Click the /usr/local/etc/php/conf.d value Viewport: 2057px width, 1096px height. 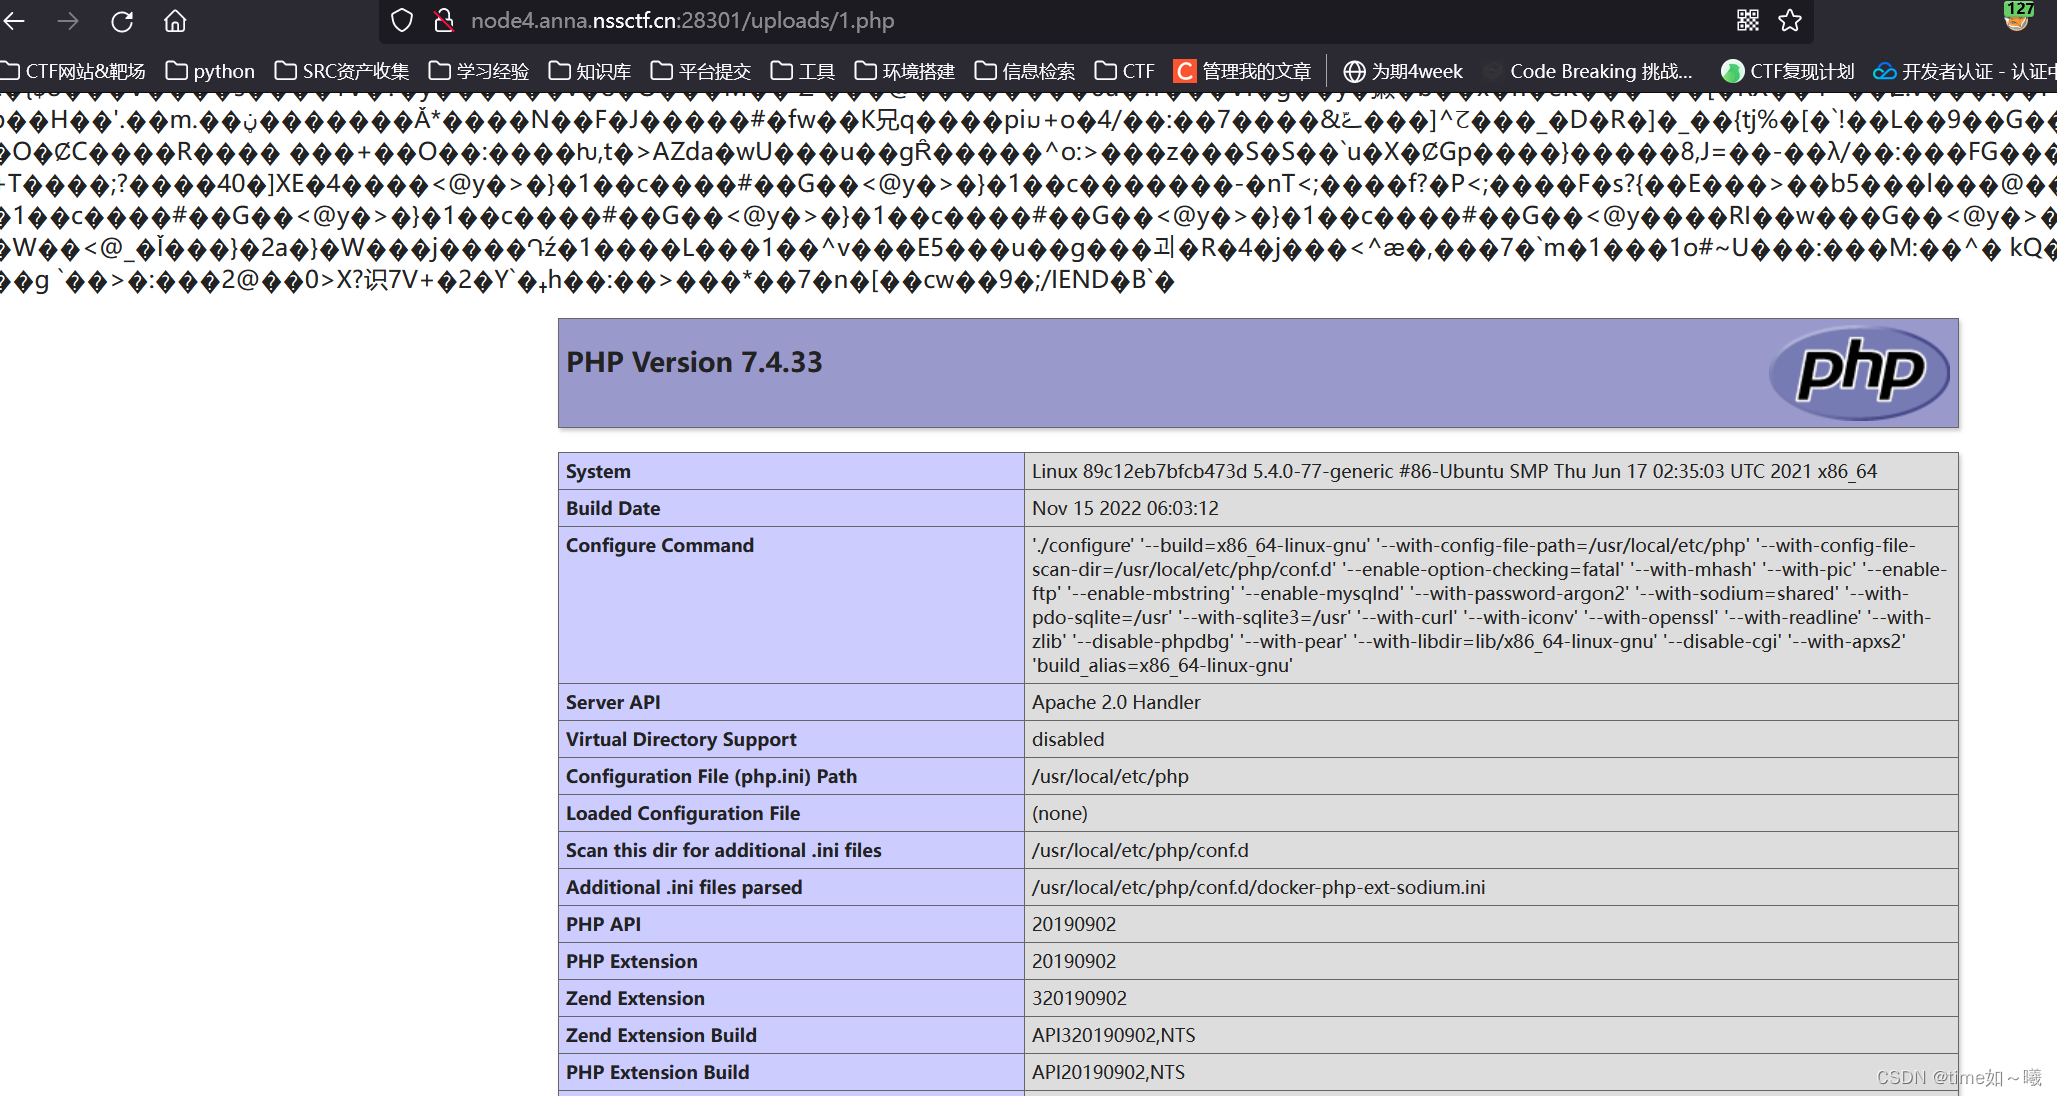(1140, 850)
